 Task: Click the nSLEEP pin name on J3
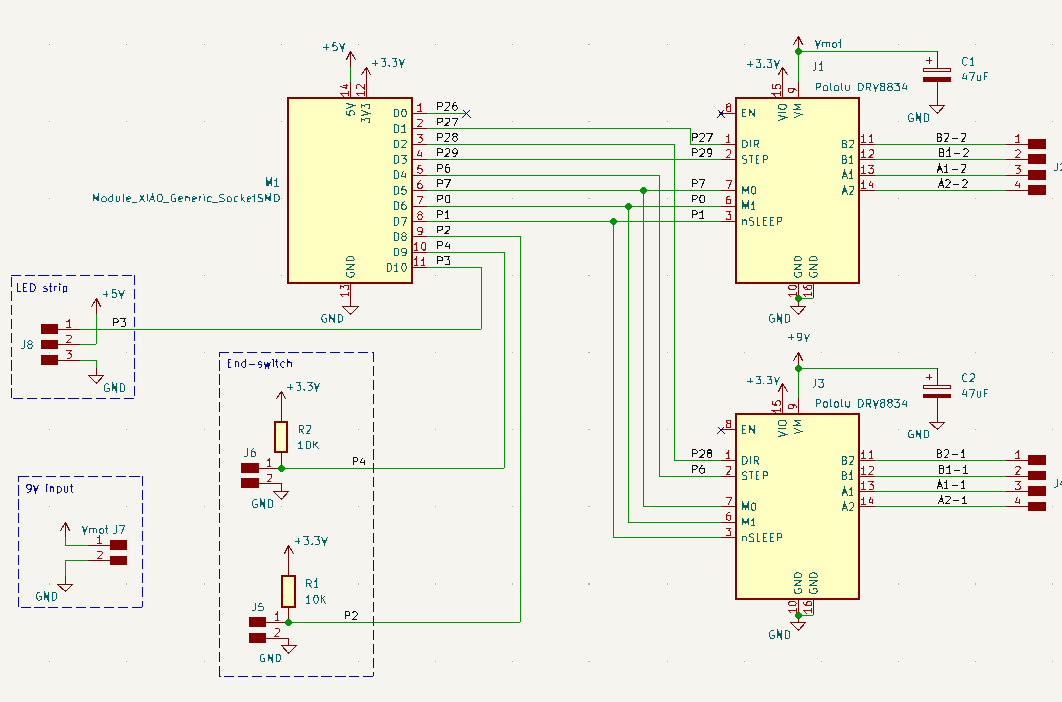click(x=762, y=537)
